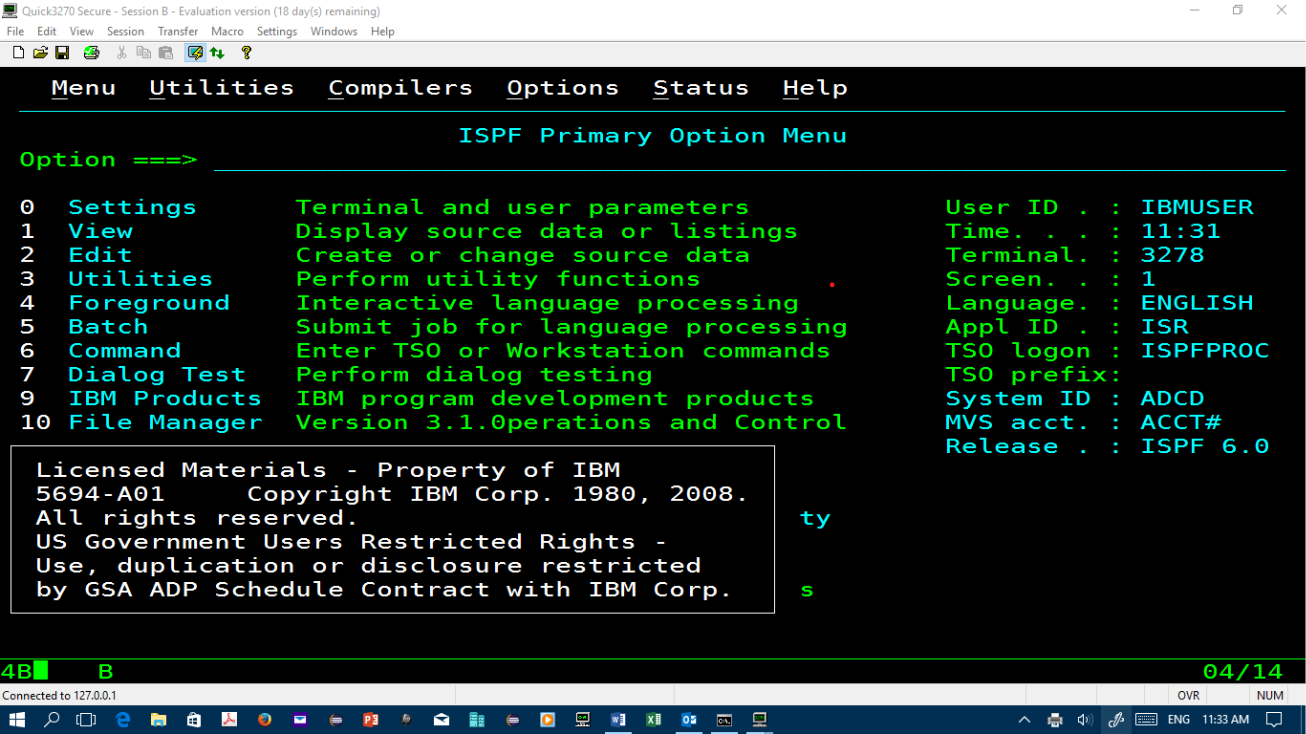Click the New session toolbar icon
Screen dimensions: 1306x734
pos(18,53)
